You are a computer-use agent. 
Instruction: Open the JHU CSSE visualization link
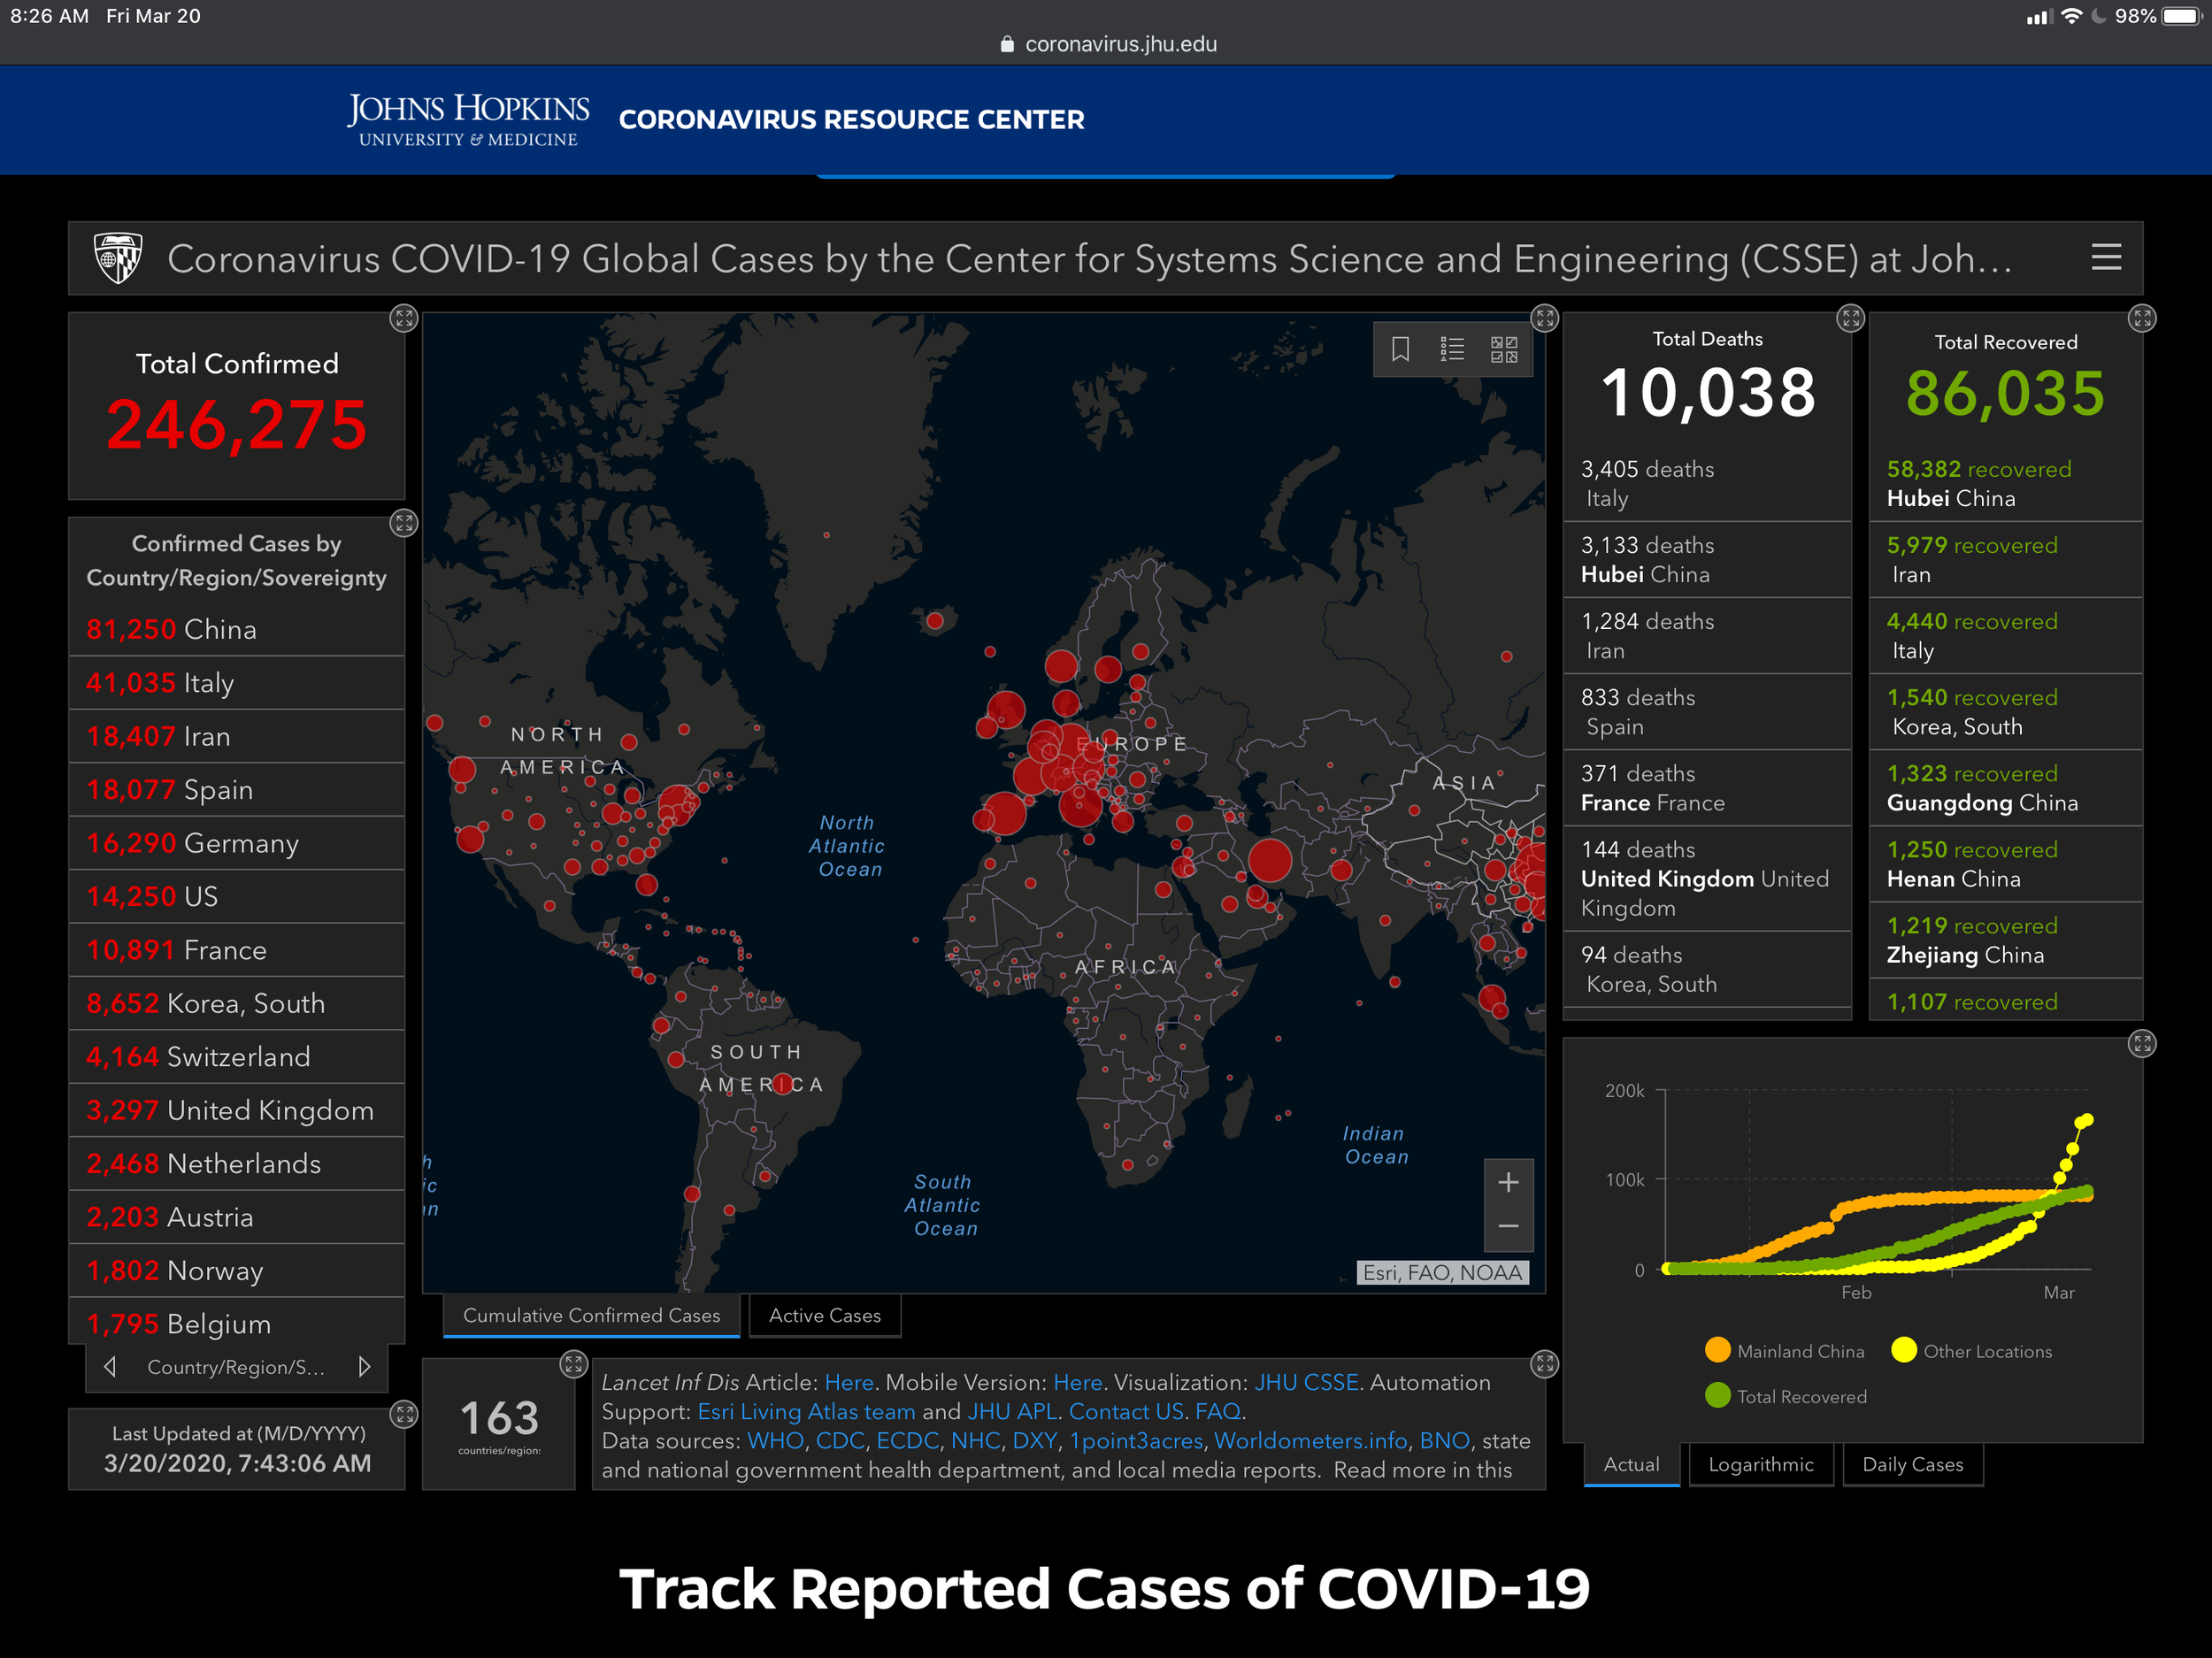(x=1306, y=1382)
